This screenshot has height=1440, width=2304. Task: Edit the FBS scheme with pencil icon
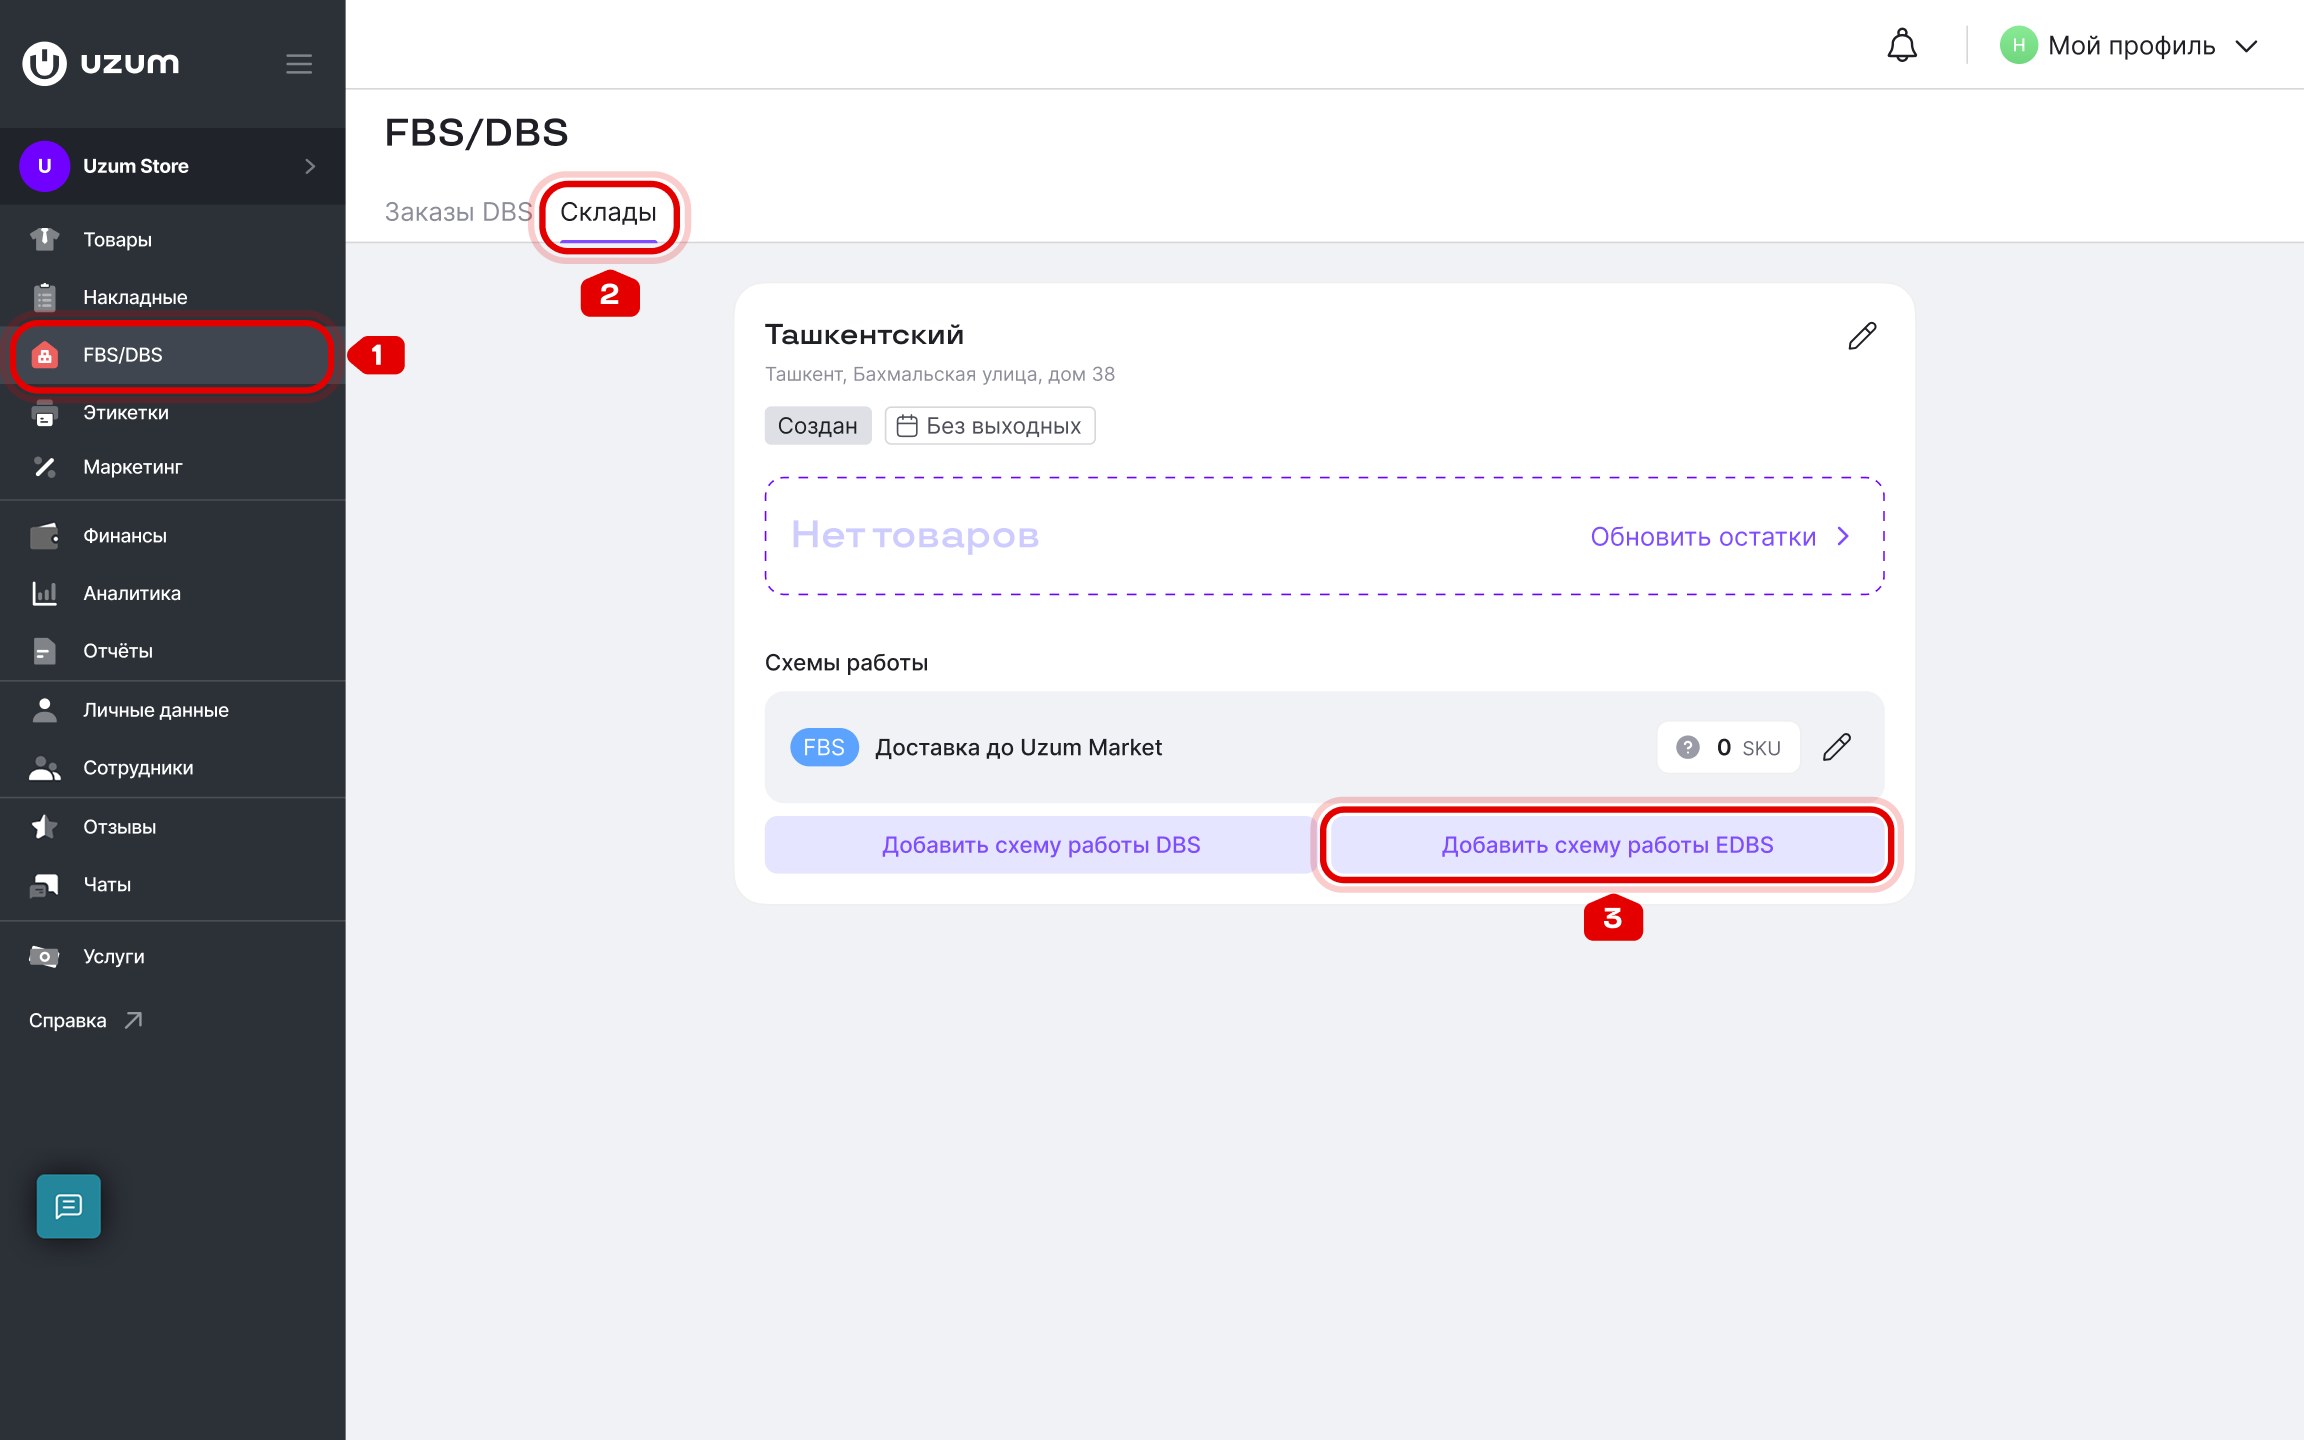point(1837,747)
